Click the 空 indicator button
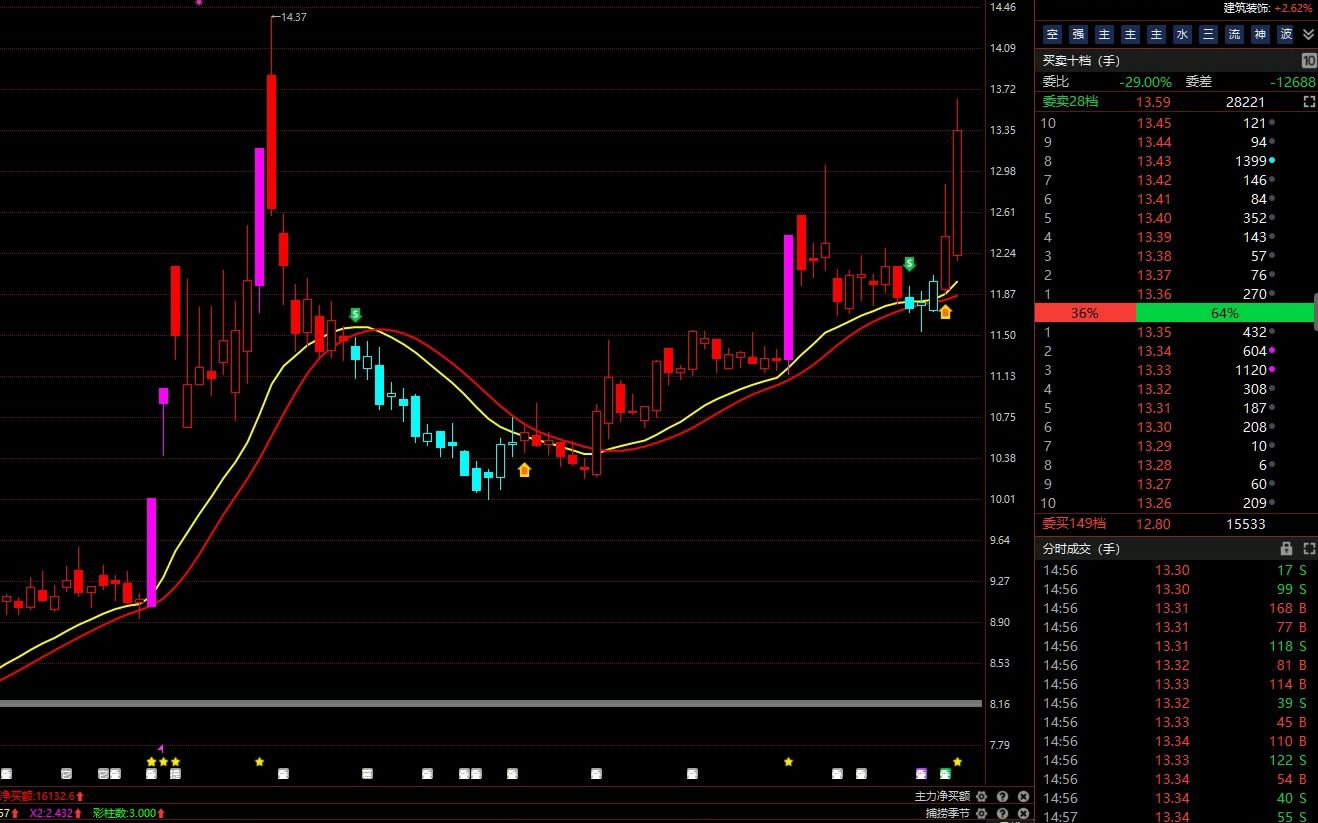 [1052, 34]
